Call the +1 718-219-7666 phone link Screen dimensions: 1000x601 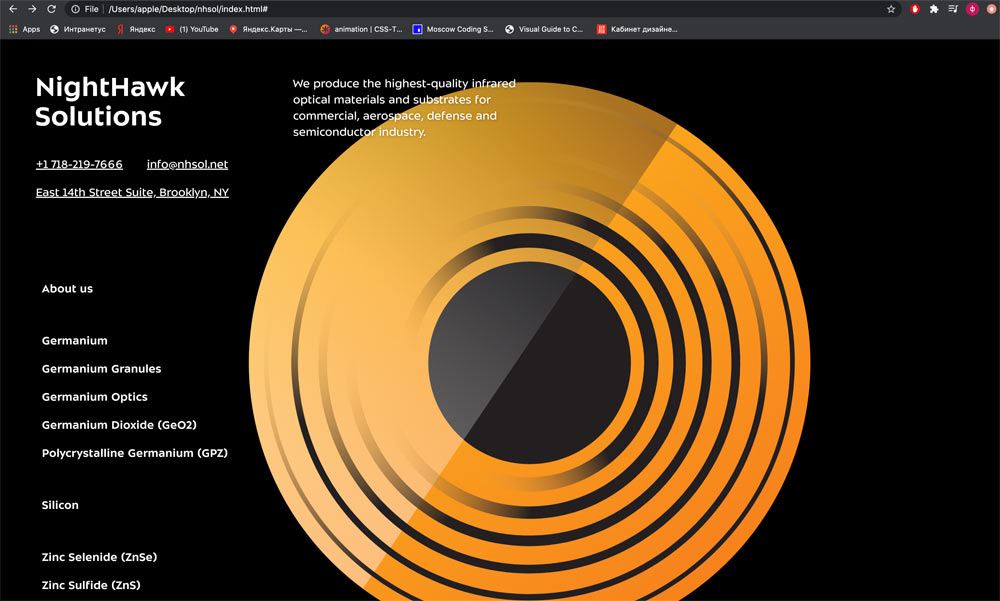[79, 164]
